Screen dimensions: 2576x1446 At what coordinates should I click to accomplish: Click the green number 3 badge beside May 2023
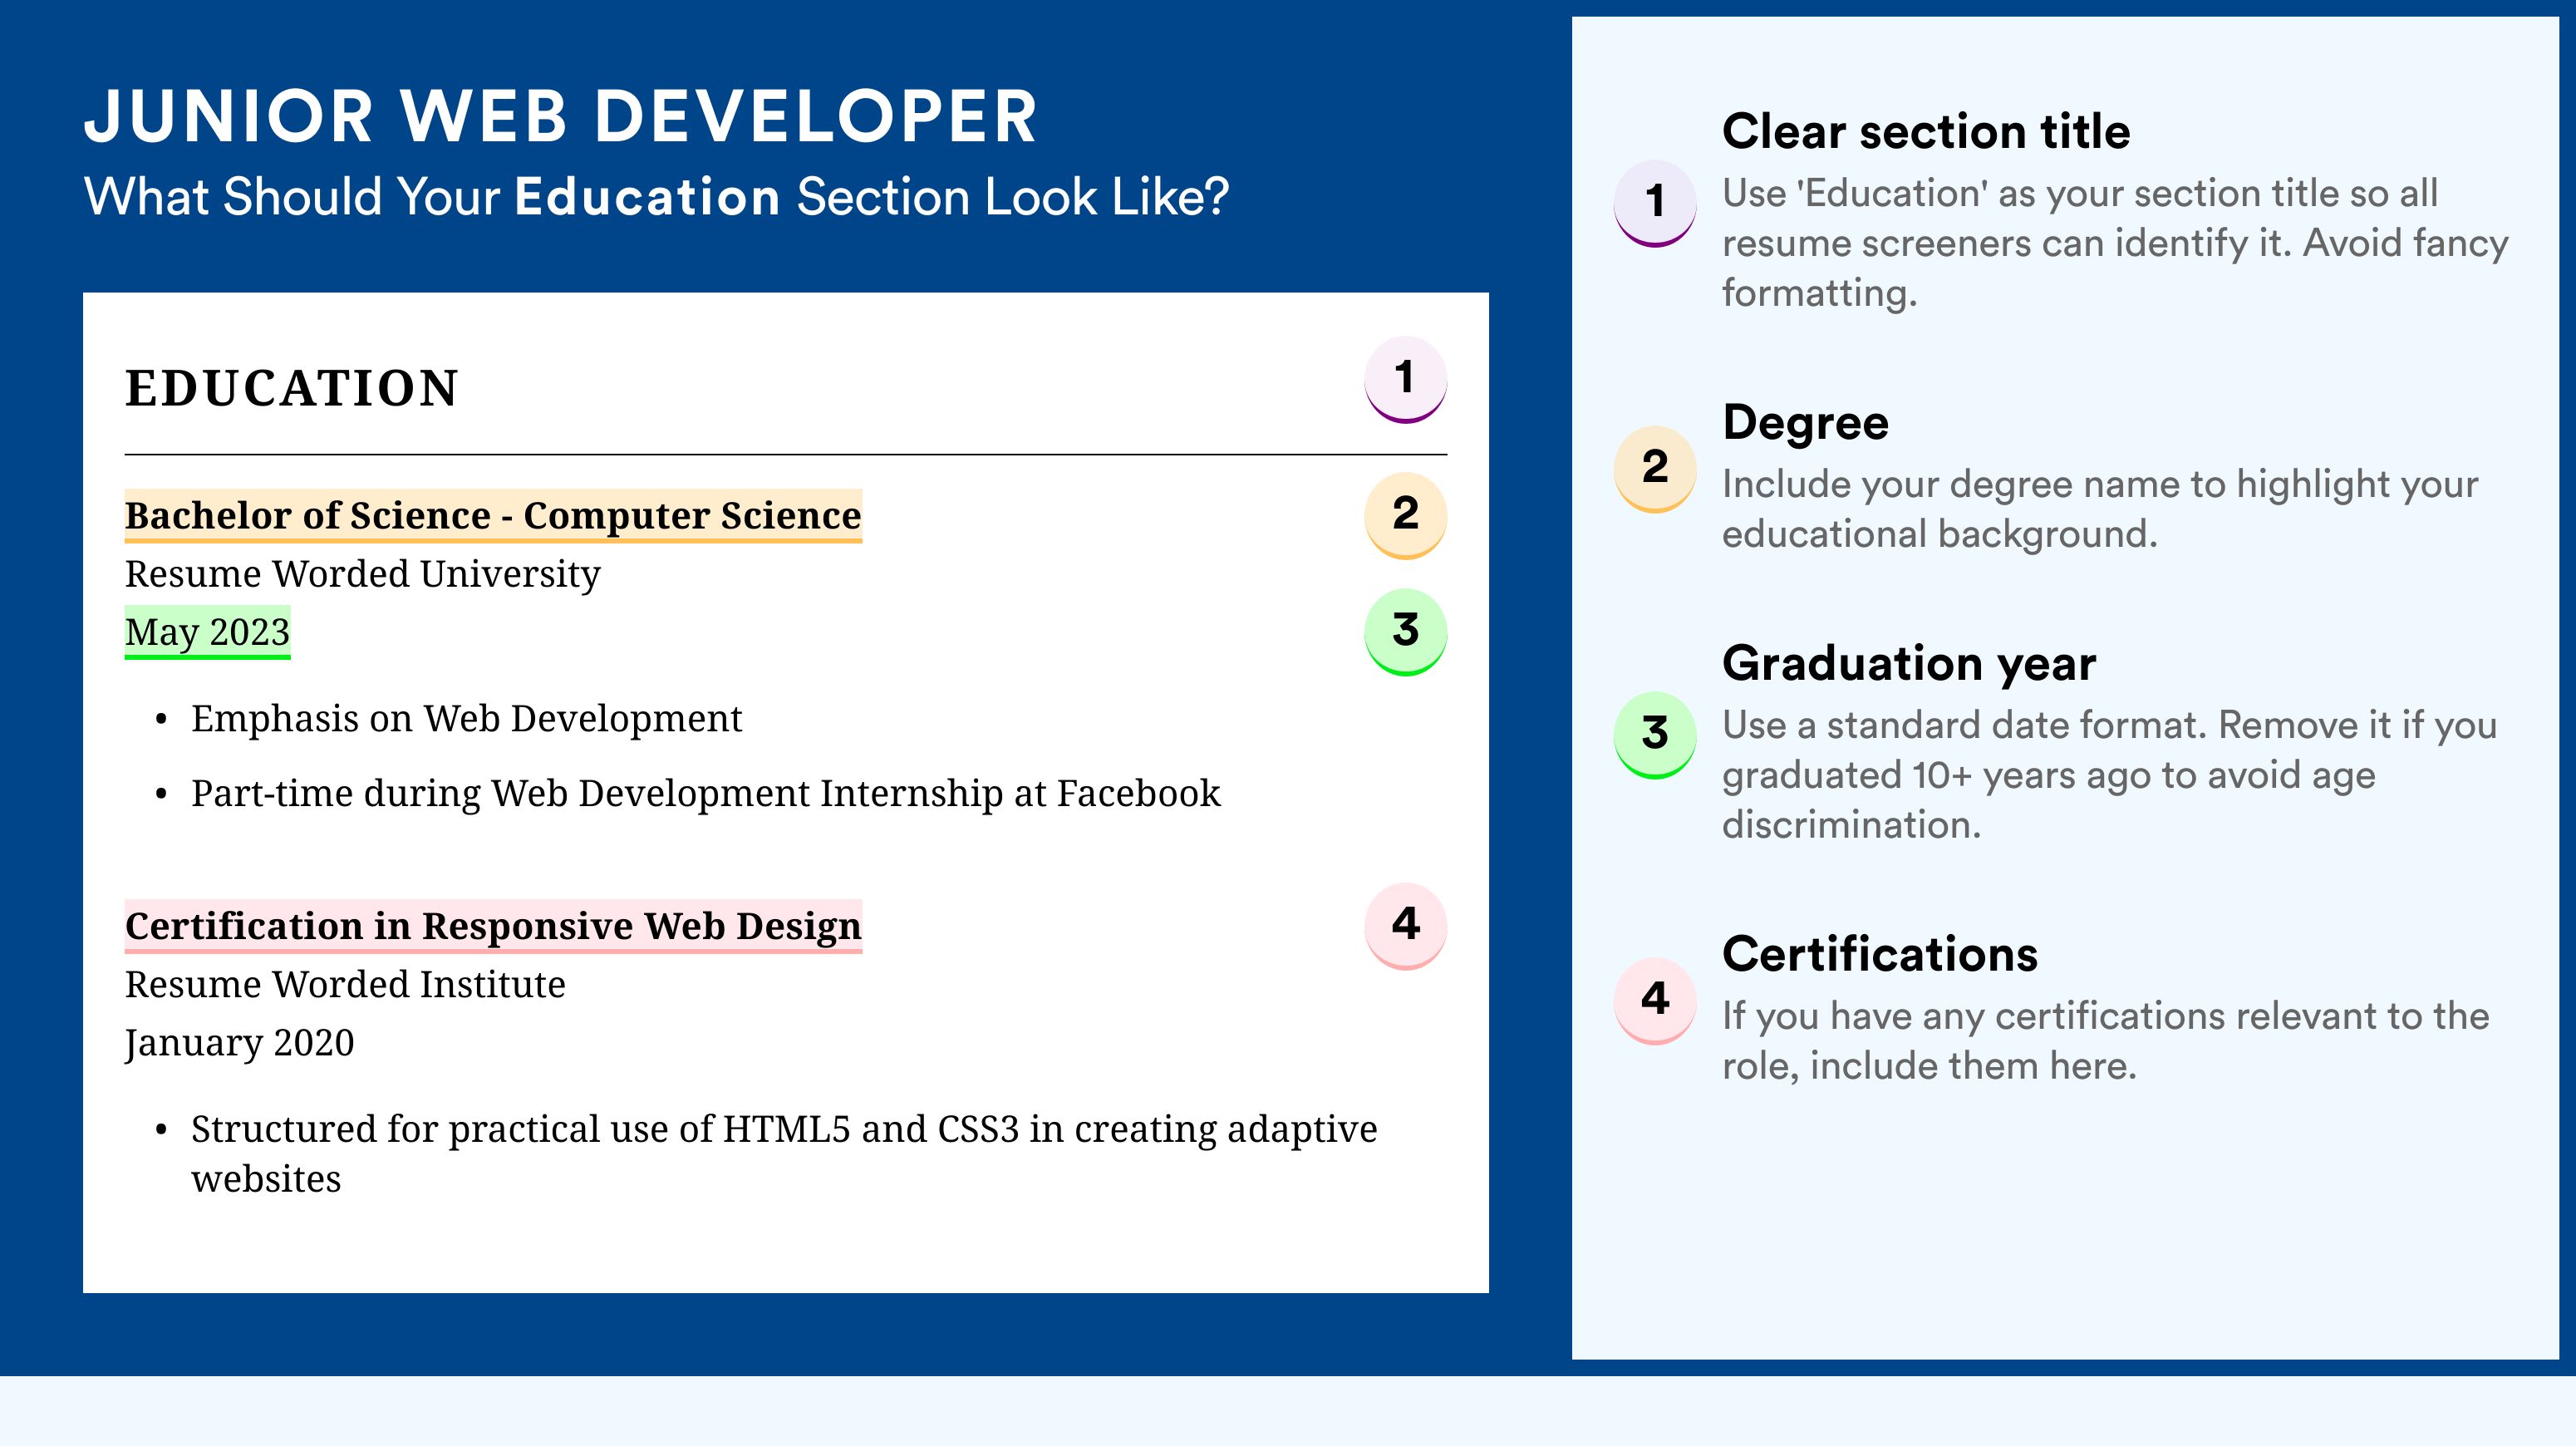1405,632
